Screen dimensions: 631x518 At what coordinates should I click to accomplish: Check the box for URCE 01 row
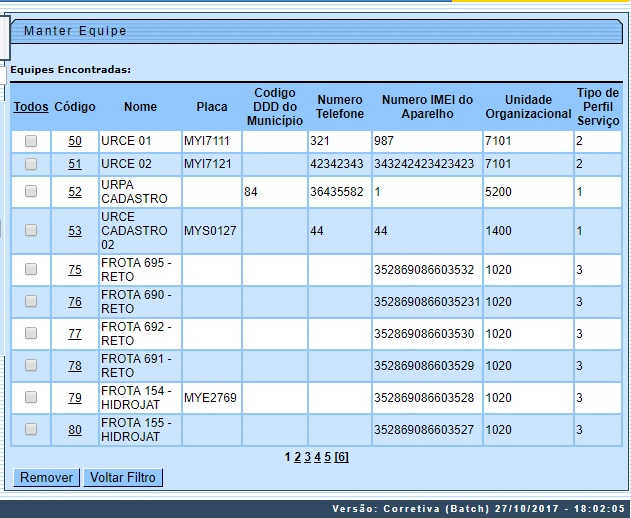click(x=31, y=141)
